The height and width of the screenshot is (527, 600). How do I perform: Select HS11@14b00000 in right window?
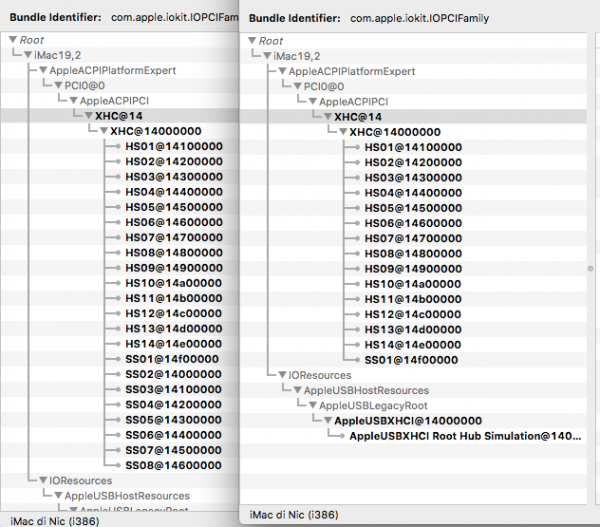[413, 299]
